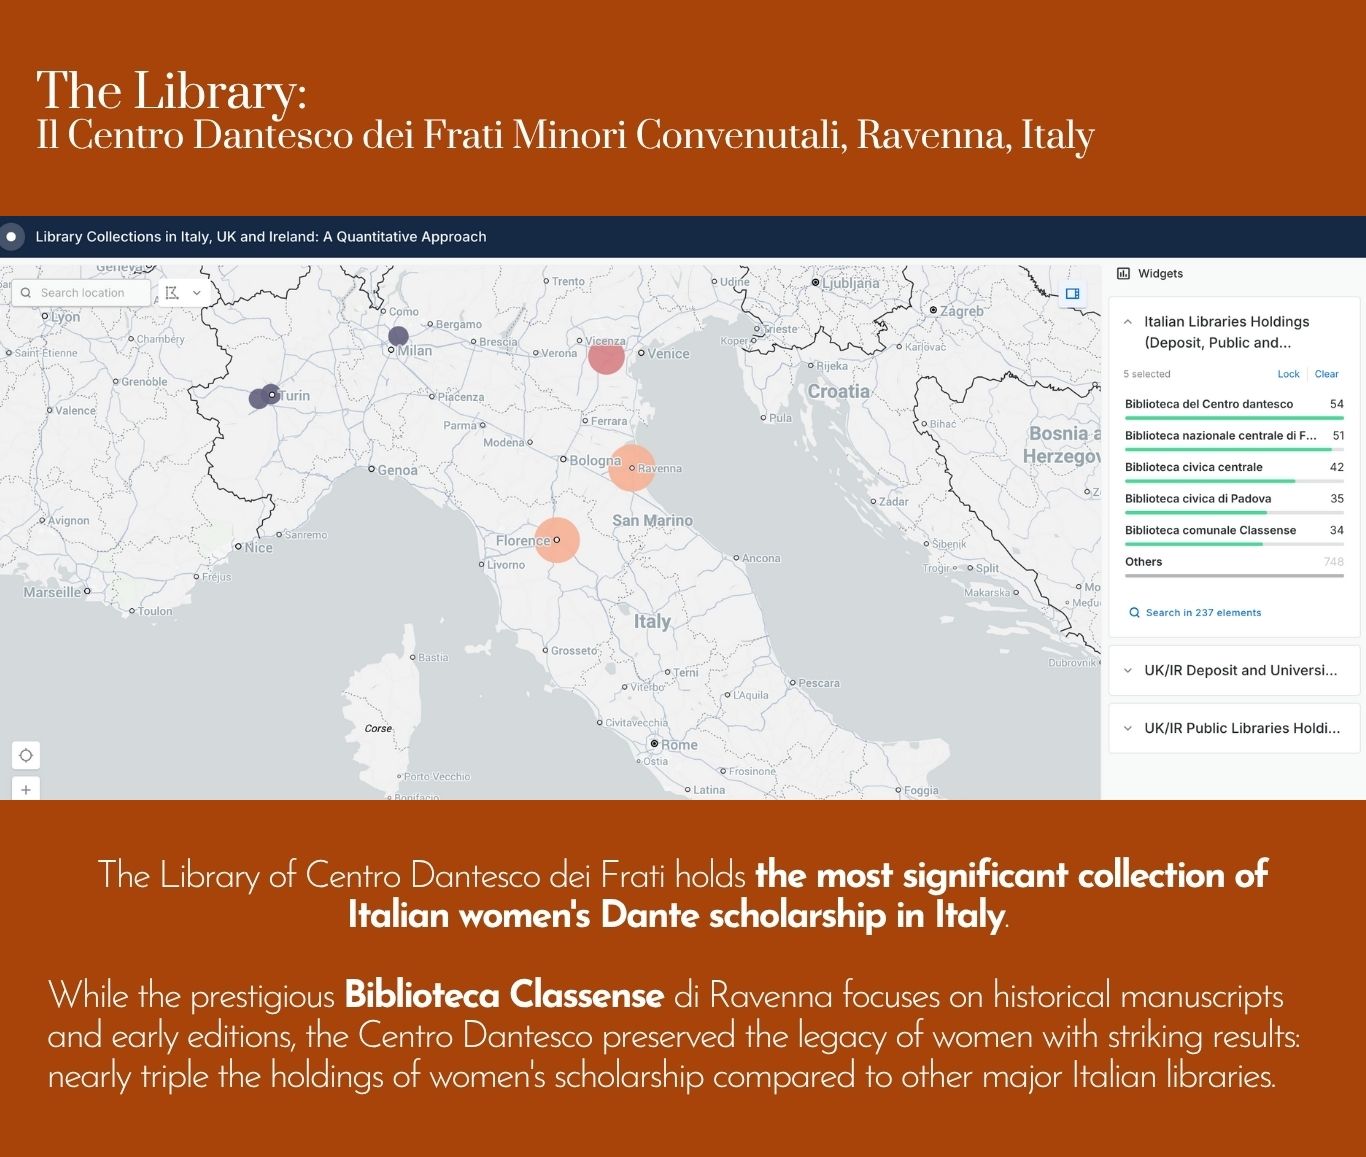Toggle the widgets side panel icon
This screenshot has width=1366, height=1157.
point(1072,294)
